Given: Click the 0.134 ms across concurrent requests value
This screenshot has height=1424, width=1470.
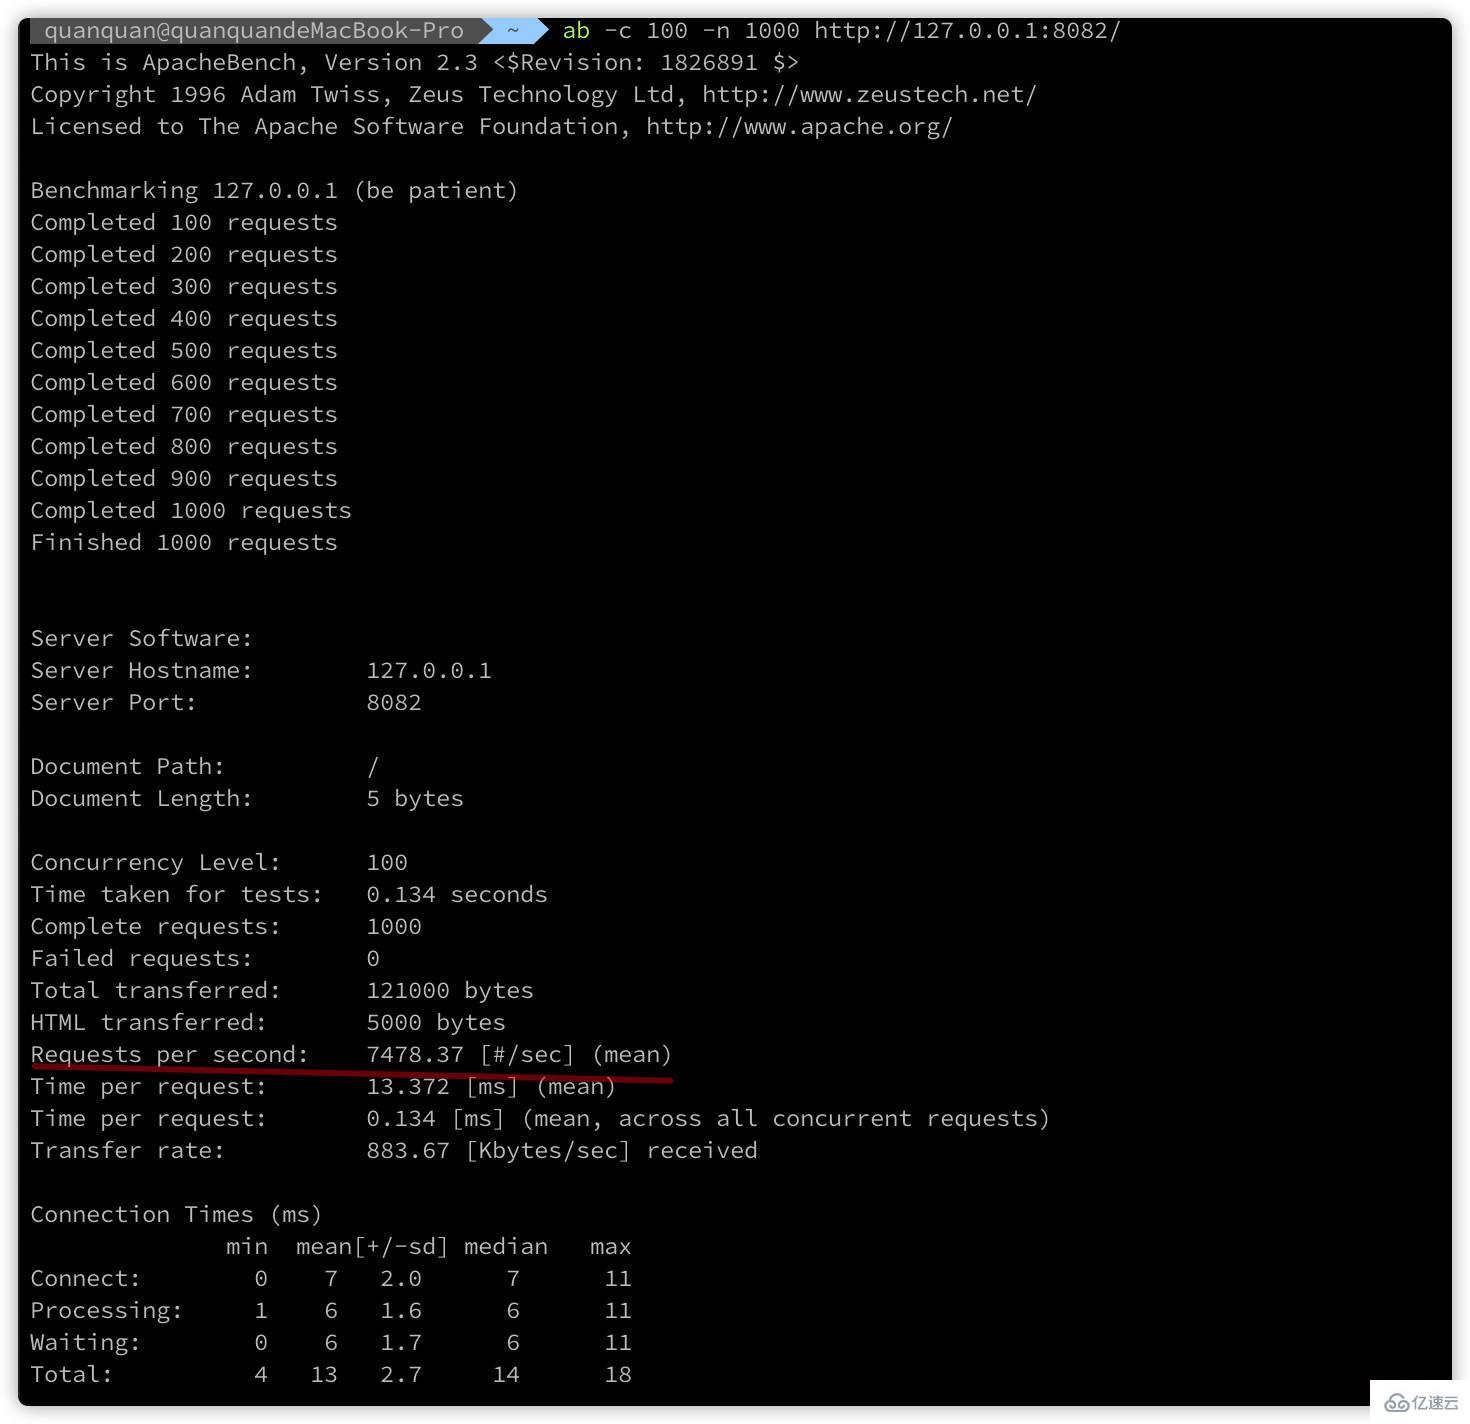Looking at the screenshot, I should [401, 1118].
